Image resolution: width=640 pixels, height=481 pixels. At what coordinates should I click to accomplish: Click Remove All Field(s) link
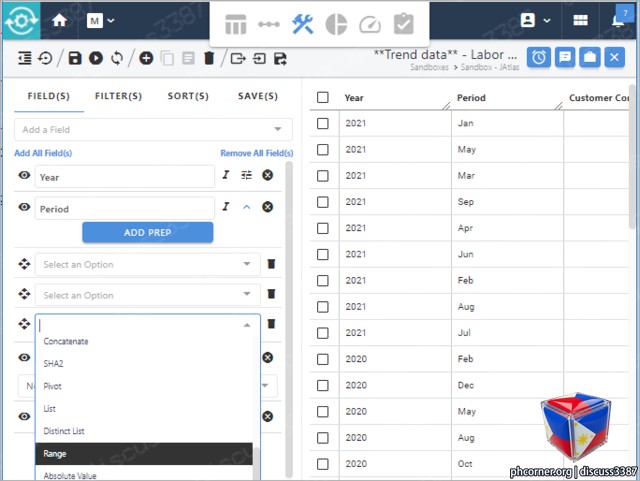tap(257, 153)
